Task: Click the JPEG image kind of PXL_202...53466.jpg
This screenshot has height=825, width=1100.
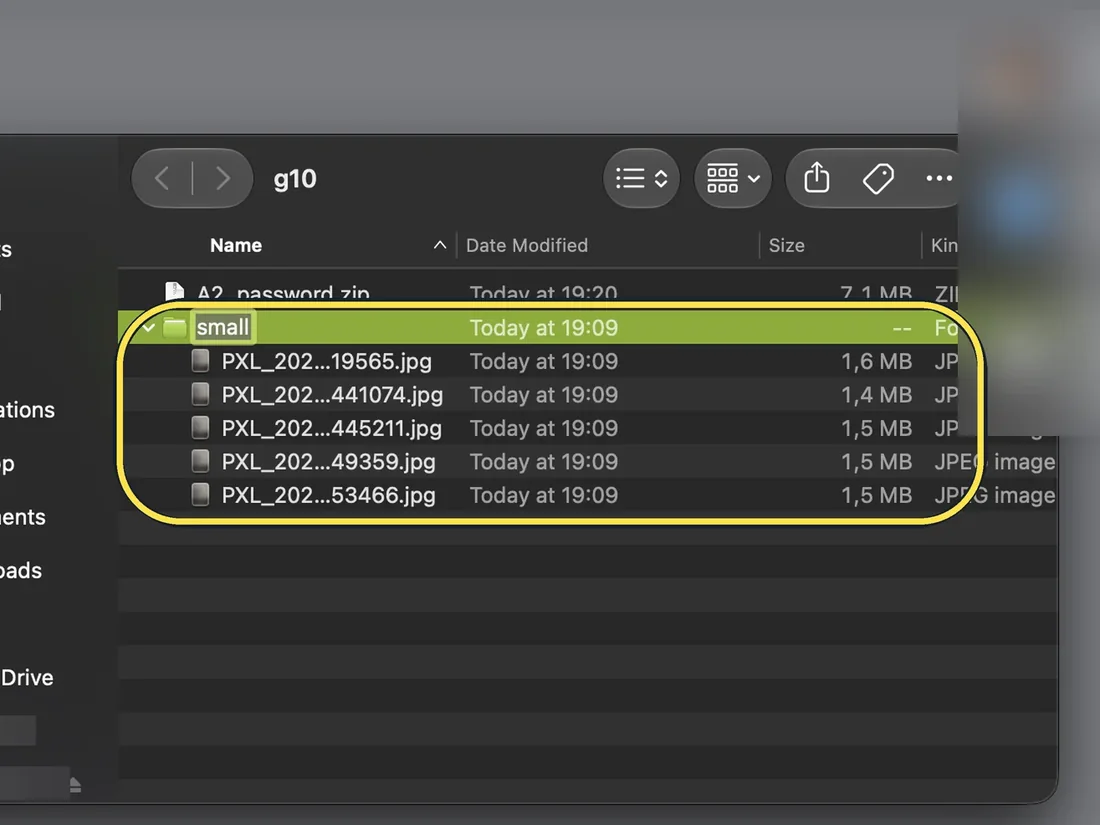Action: [x=994, y=495]
